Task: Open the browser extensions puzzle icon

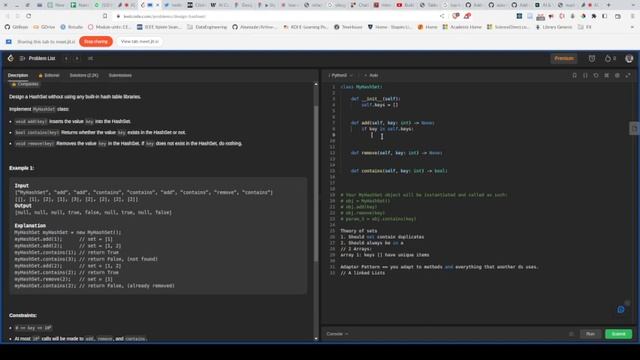Action: pyautogui.click(x=594, y=16)
